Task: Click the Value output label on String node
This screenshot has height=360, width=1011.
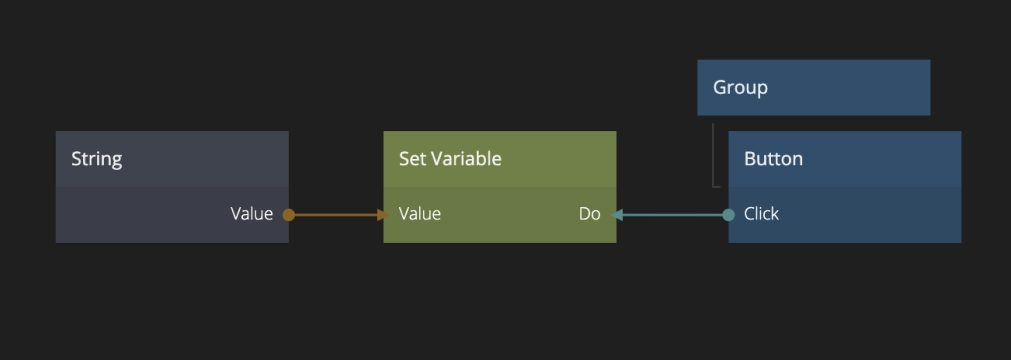Action: tap(251, 214)
